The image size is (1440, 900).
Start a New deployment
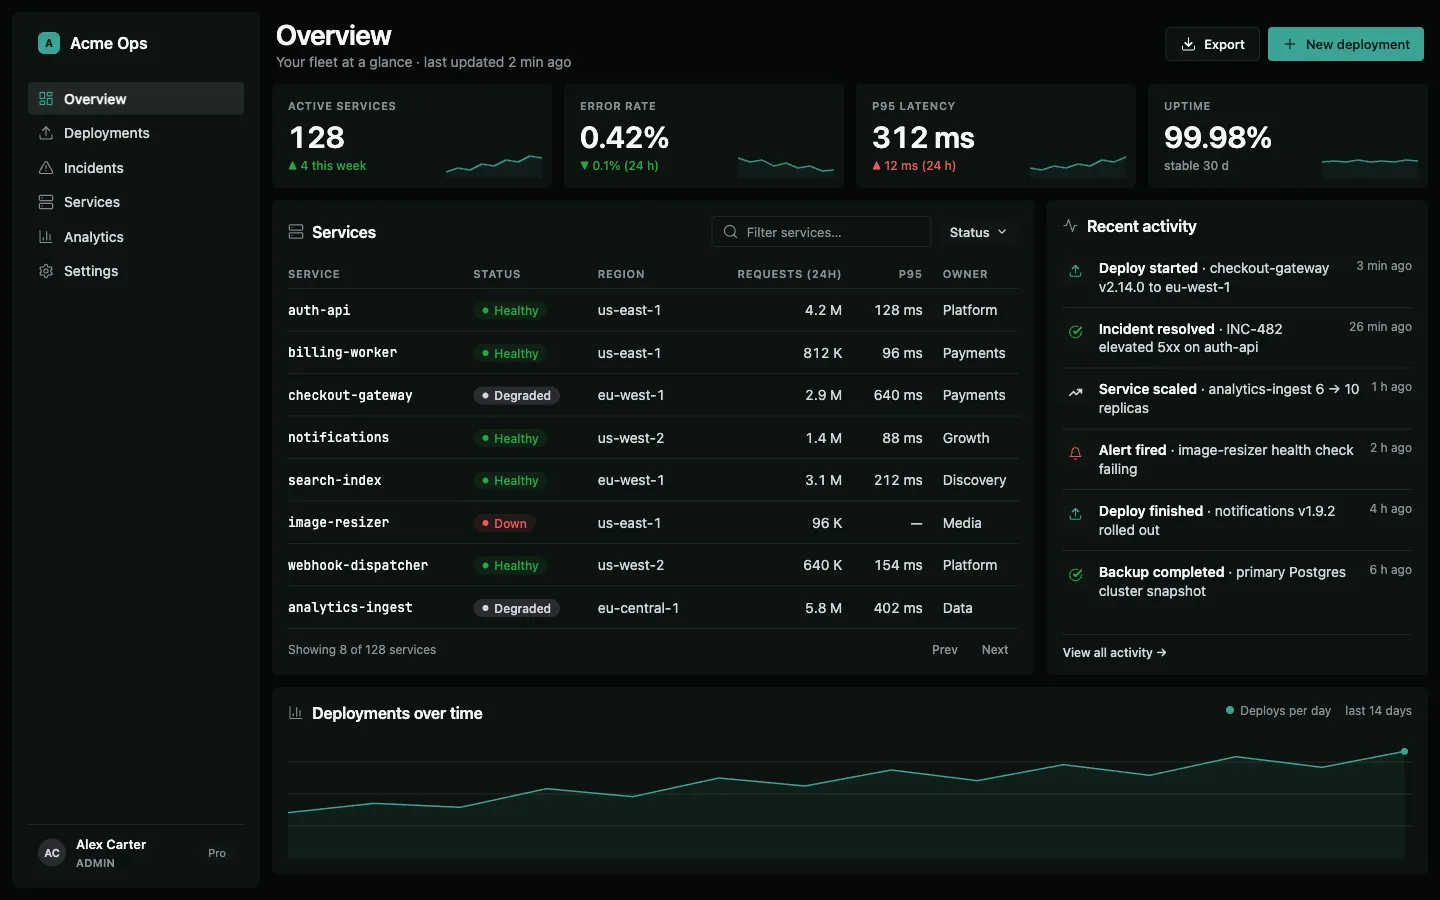click(1346, 44)
